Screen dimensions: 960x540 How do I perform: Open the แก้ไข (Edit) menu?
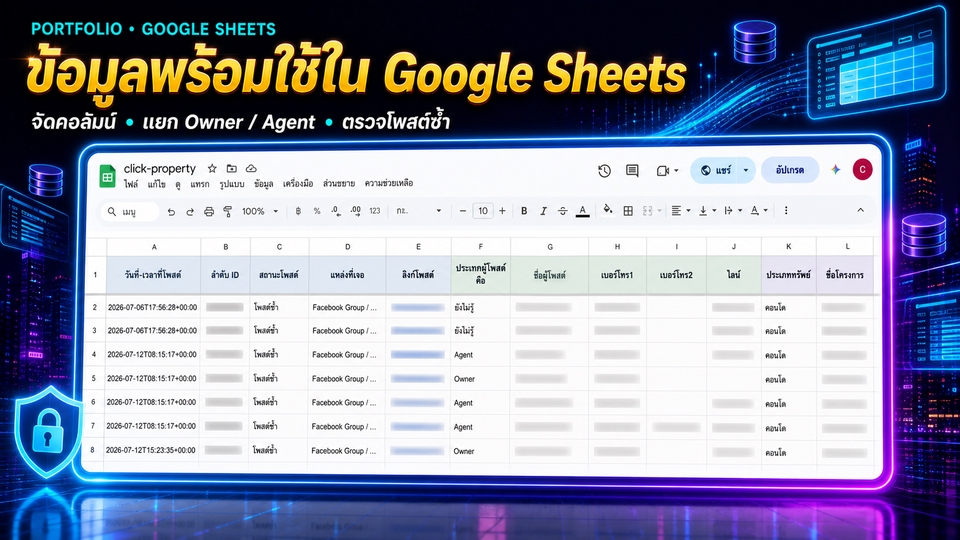coord(157,184)
